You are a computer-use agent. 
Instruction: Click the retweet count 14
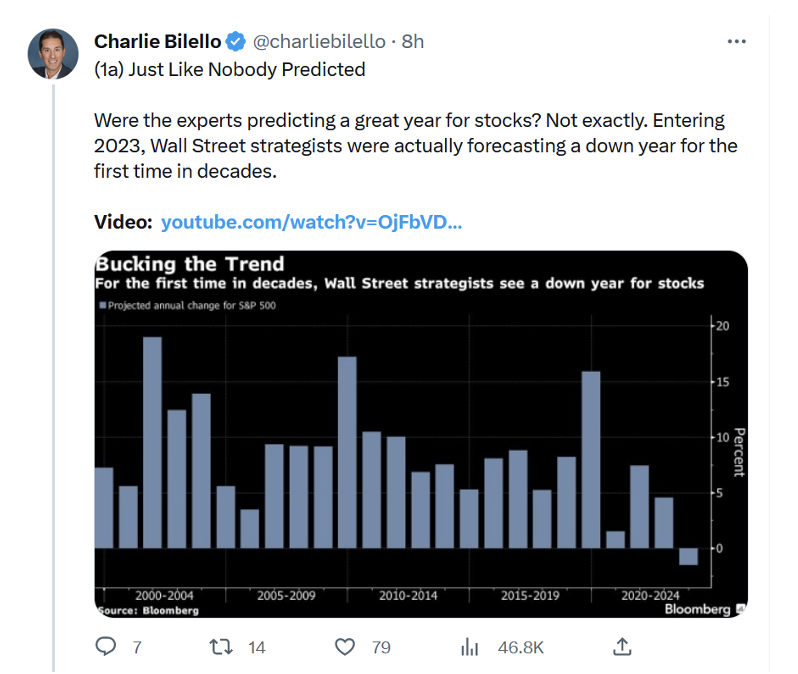coord(257,648)
